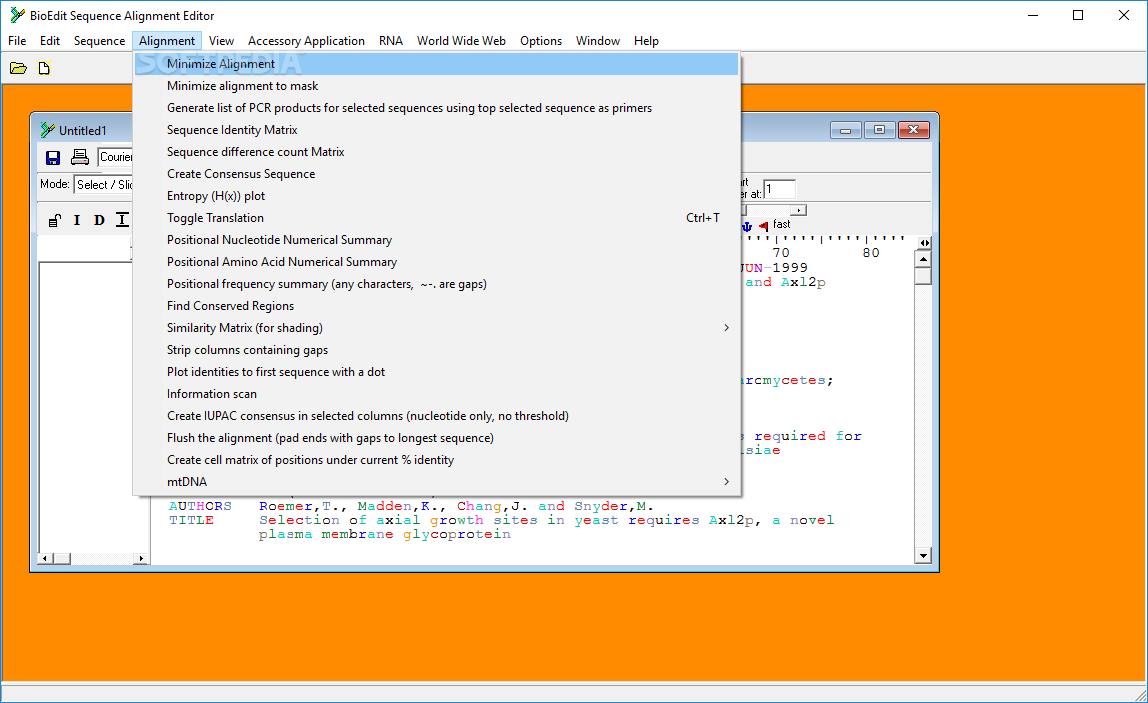Click the split-view arrows icon above the vertical scrollbar
The height and width of the screenshot is (703, 1148).
(925, 243)
